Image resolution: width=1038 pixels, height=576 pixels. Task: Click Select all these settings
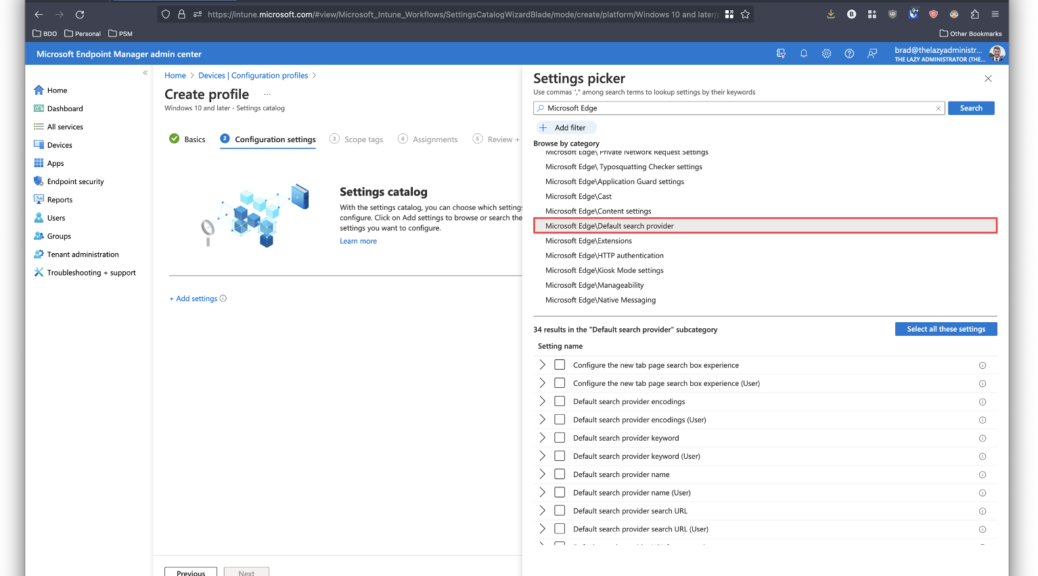click(945, 329)
